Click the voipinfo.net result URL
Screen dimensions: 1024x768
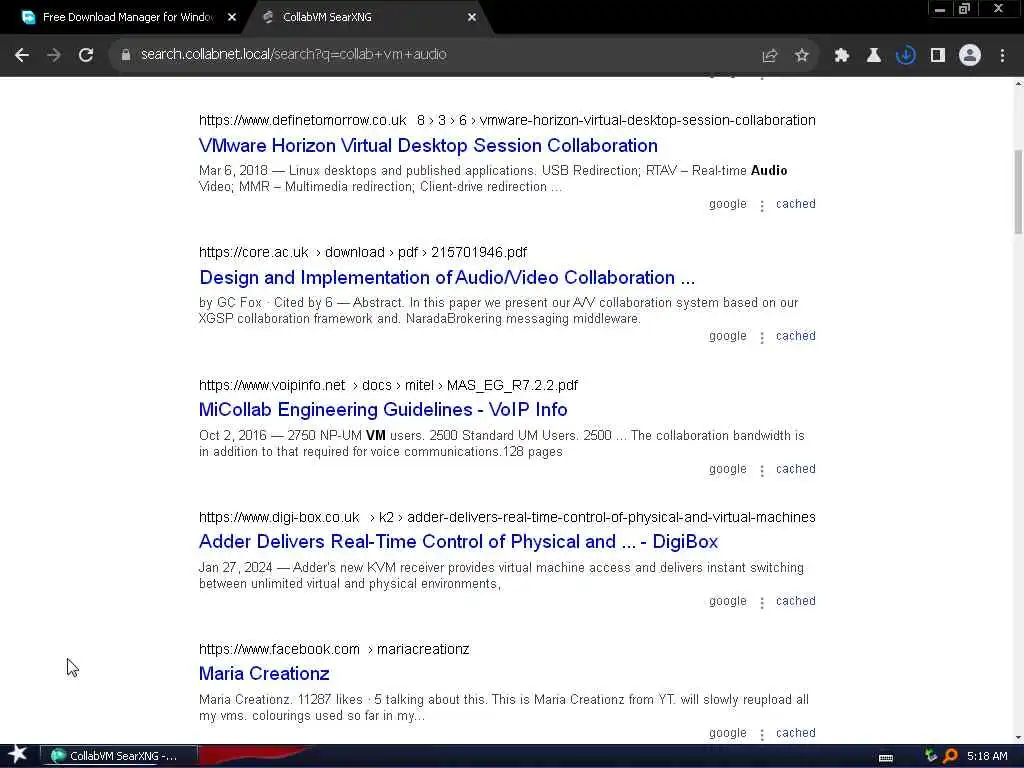pyautogui.click(x=388, y=385)
